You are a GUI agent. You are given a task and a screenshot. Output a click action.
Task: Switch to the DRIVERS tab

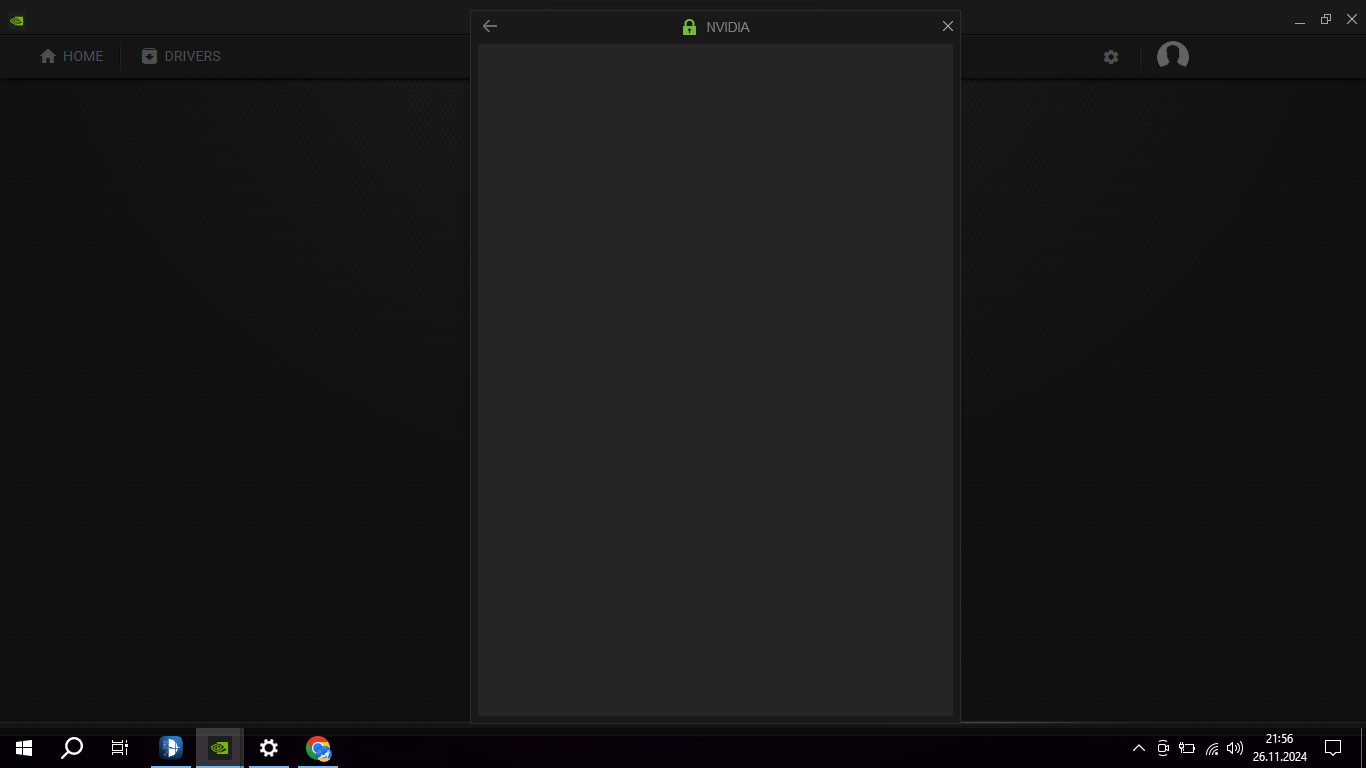pos(181,56)
